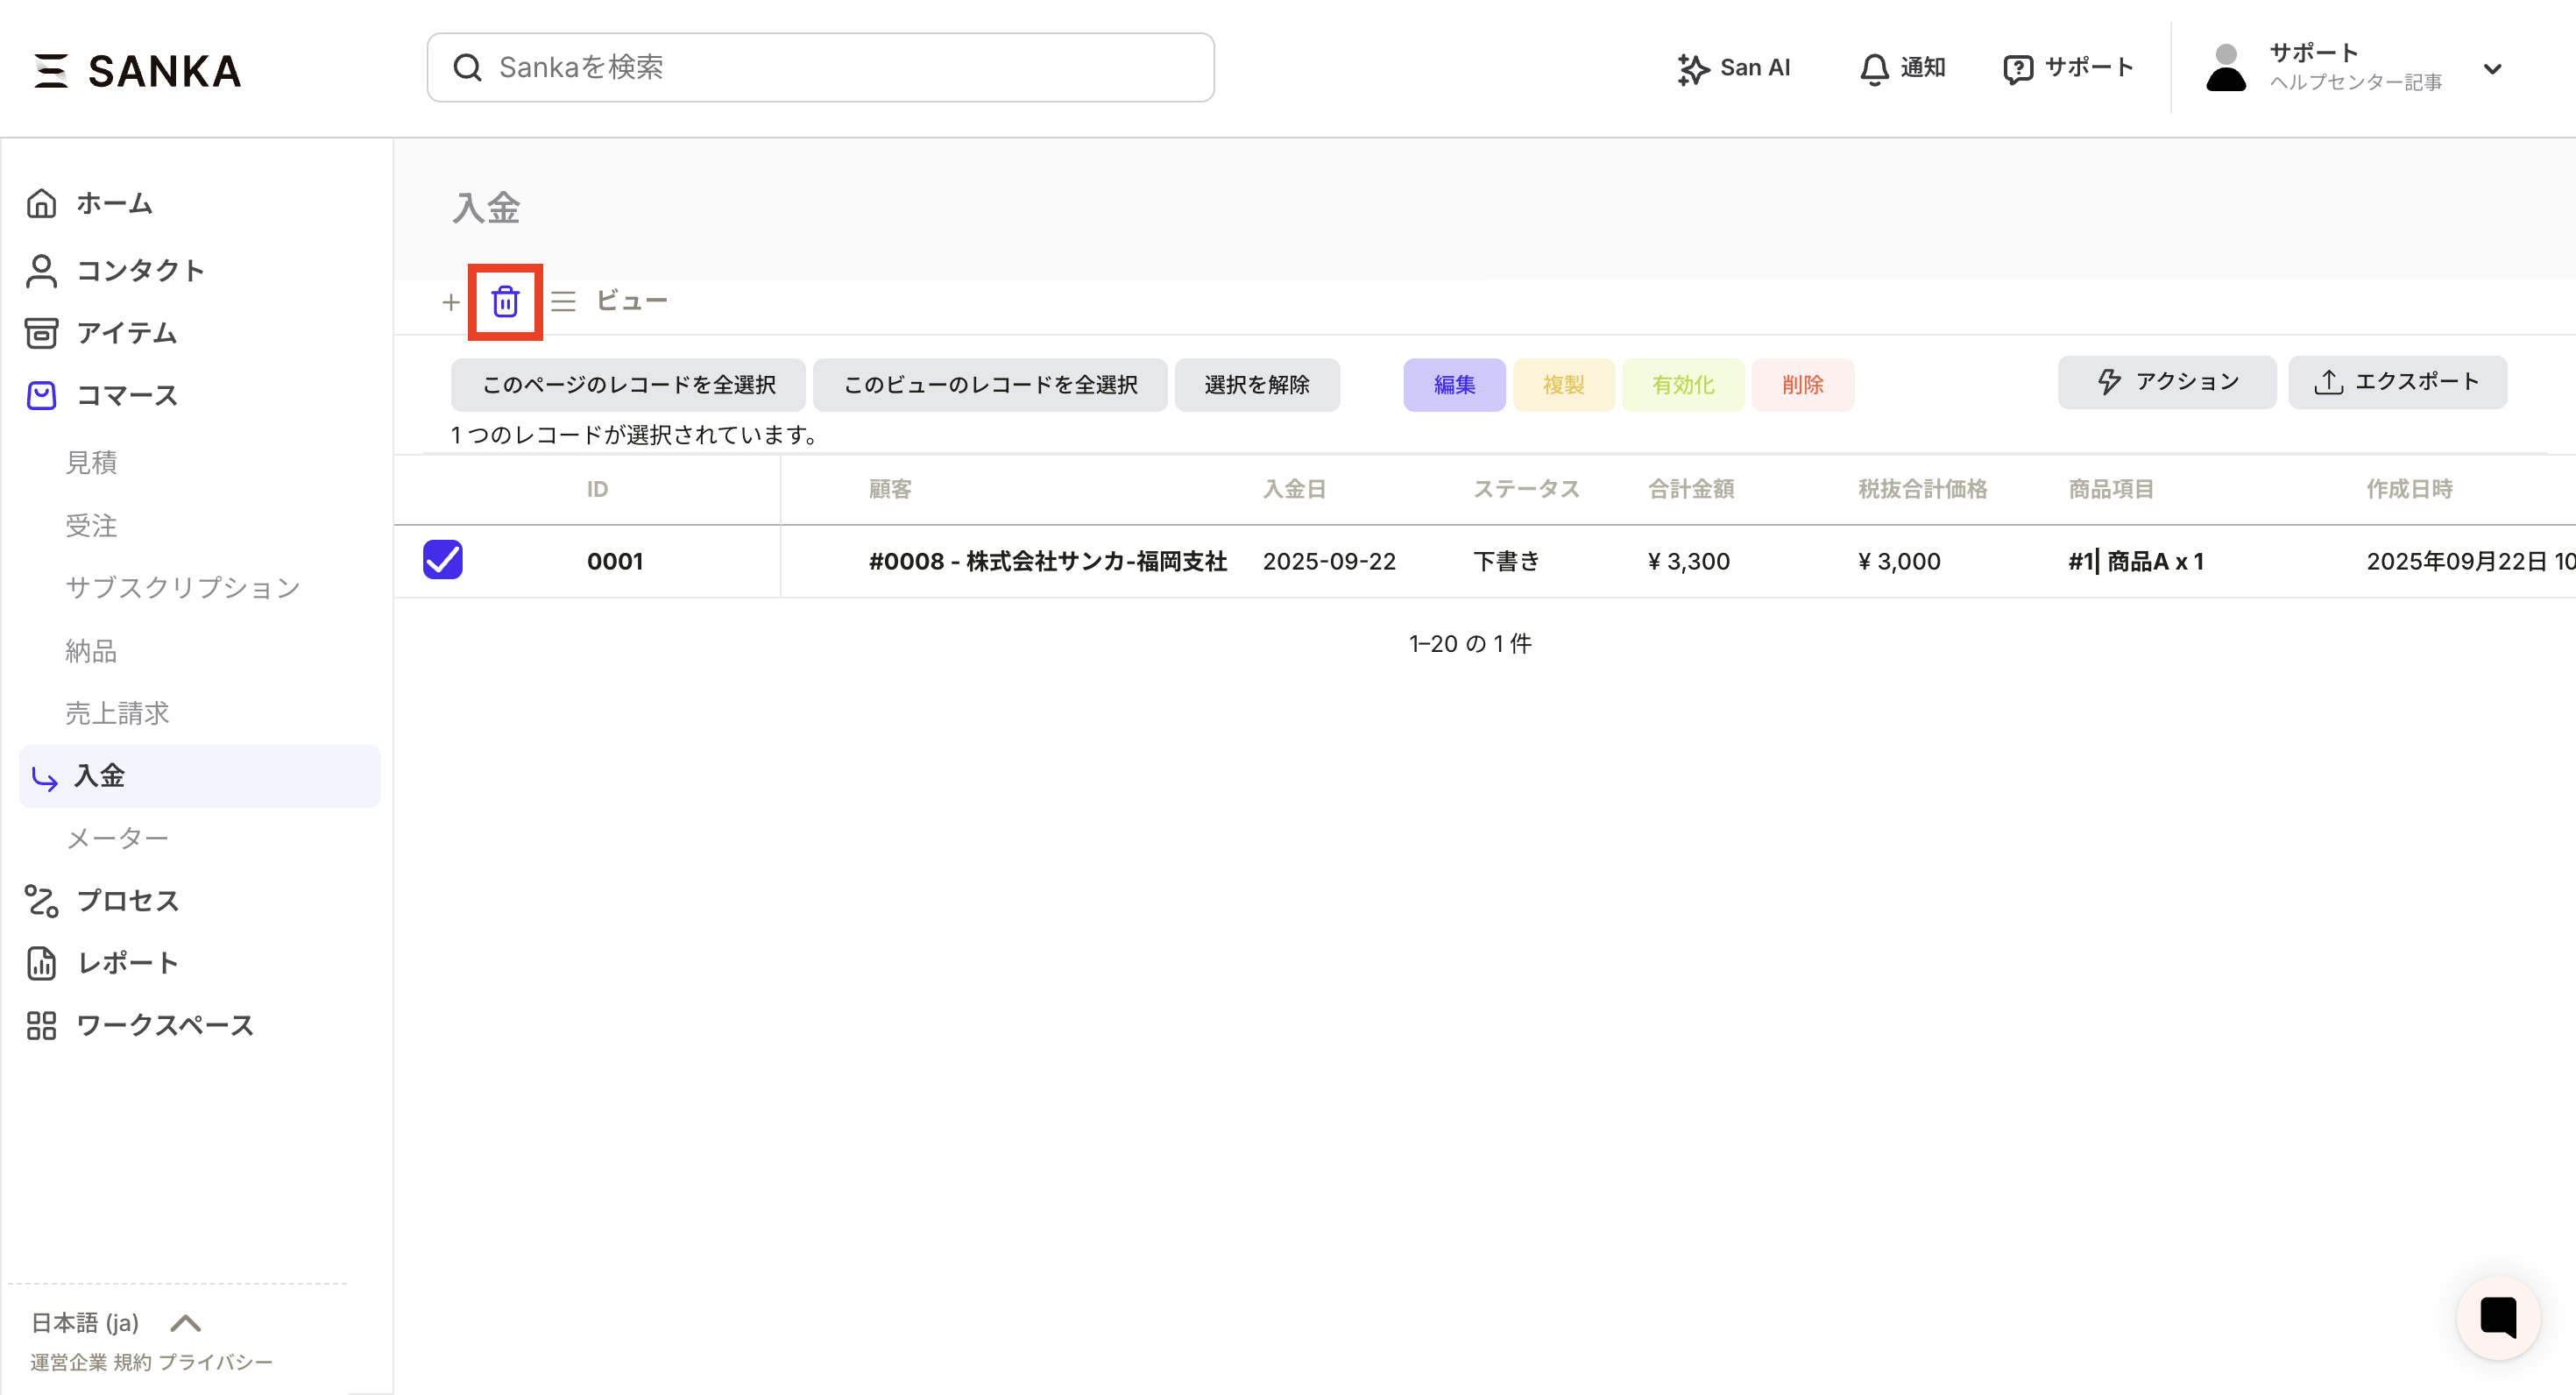This screenshot has height=1395, width=2576.
Task: Open the chat widget bubble icon
Action: 2497,1317
